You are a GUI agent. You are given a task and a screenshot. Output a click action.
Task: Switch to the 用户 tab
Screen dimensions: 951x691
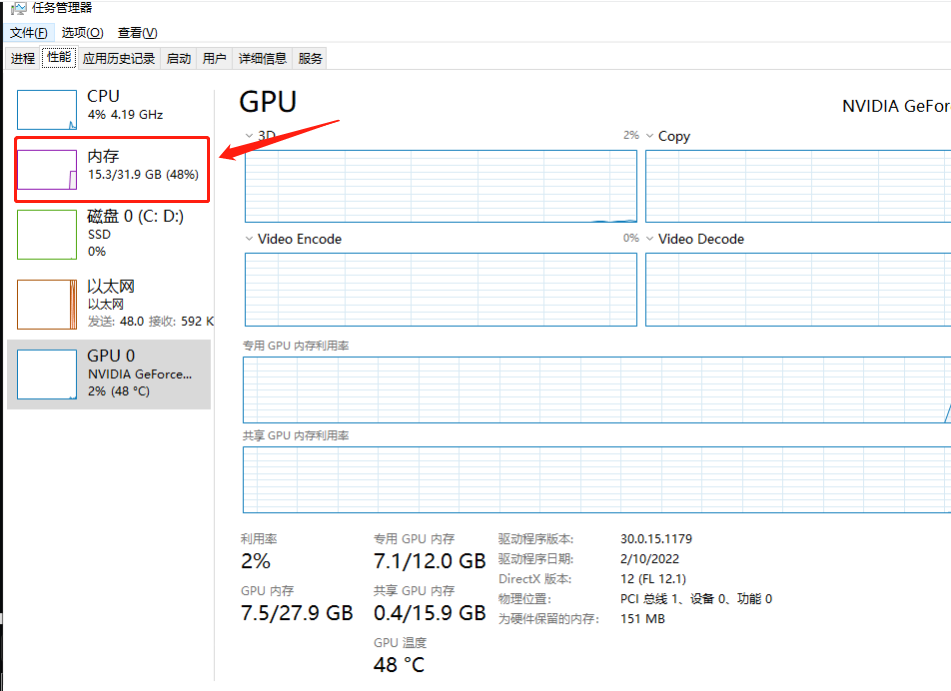tap(214, 59)
